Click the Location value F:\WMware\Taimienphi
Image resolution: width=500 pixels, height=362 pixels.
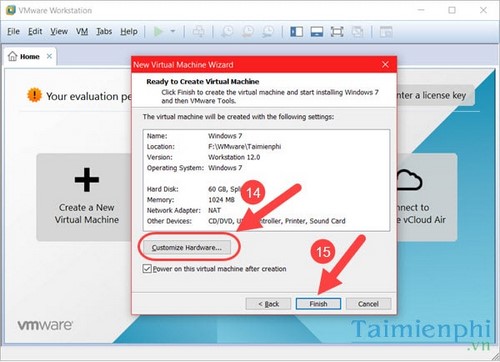245,146
